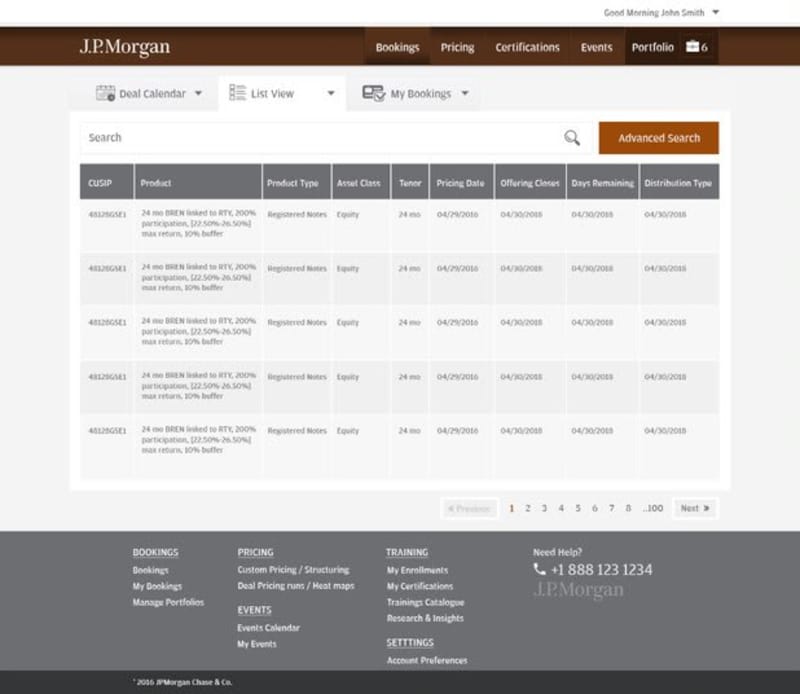Click the magnifying glass search icon

coord(572,138)
